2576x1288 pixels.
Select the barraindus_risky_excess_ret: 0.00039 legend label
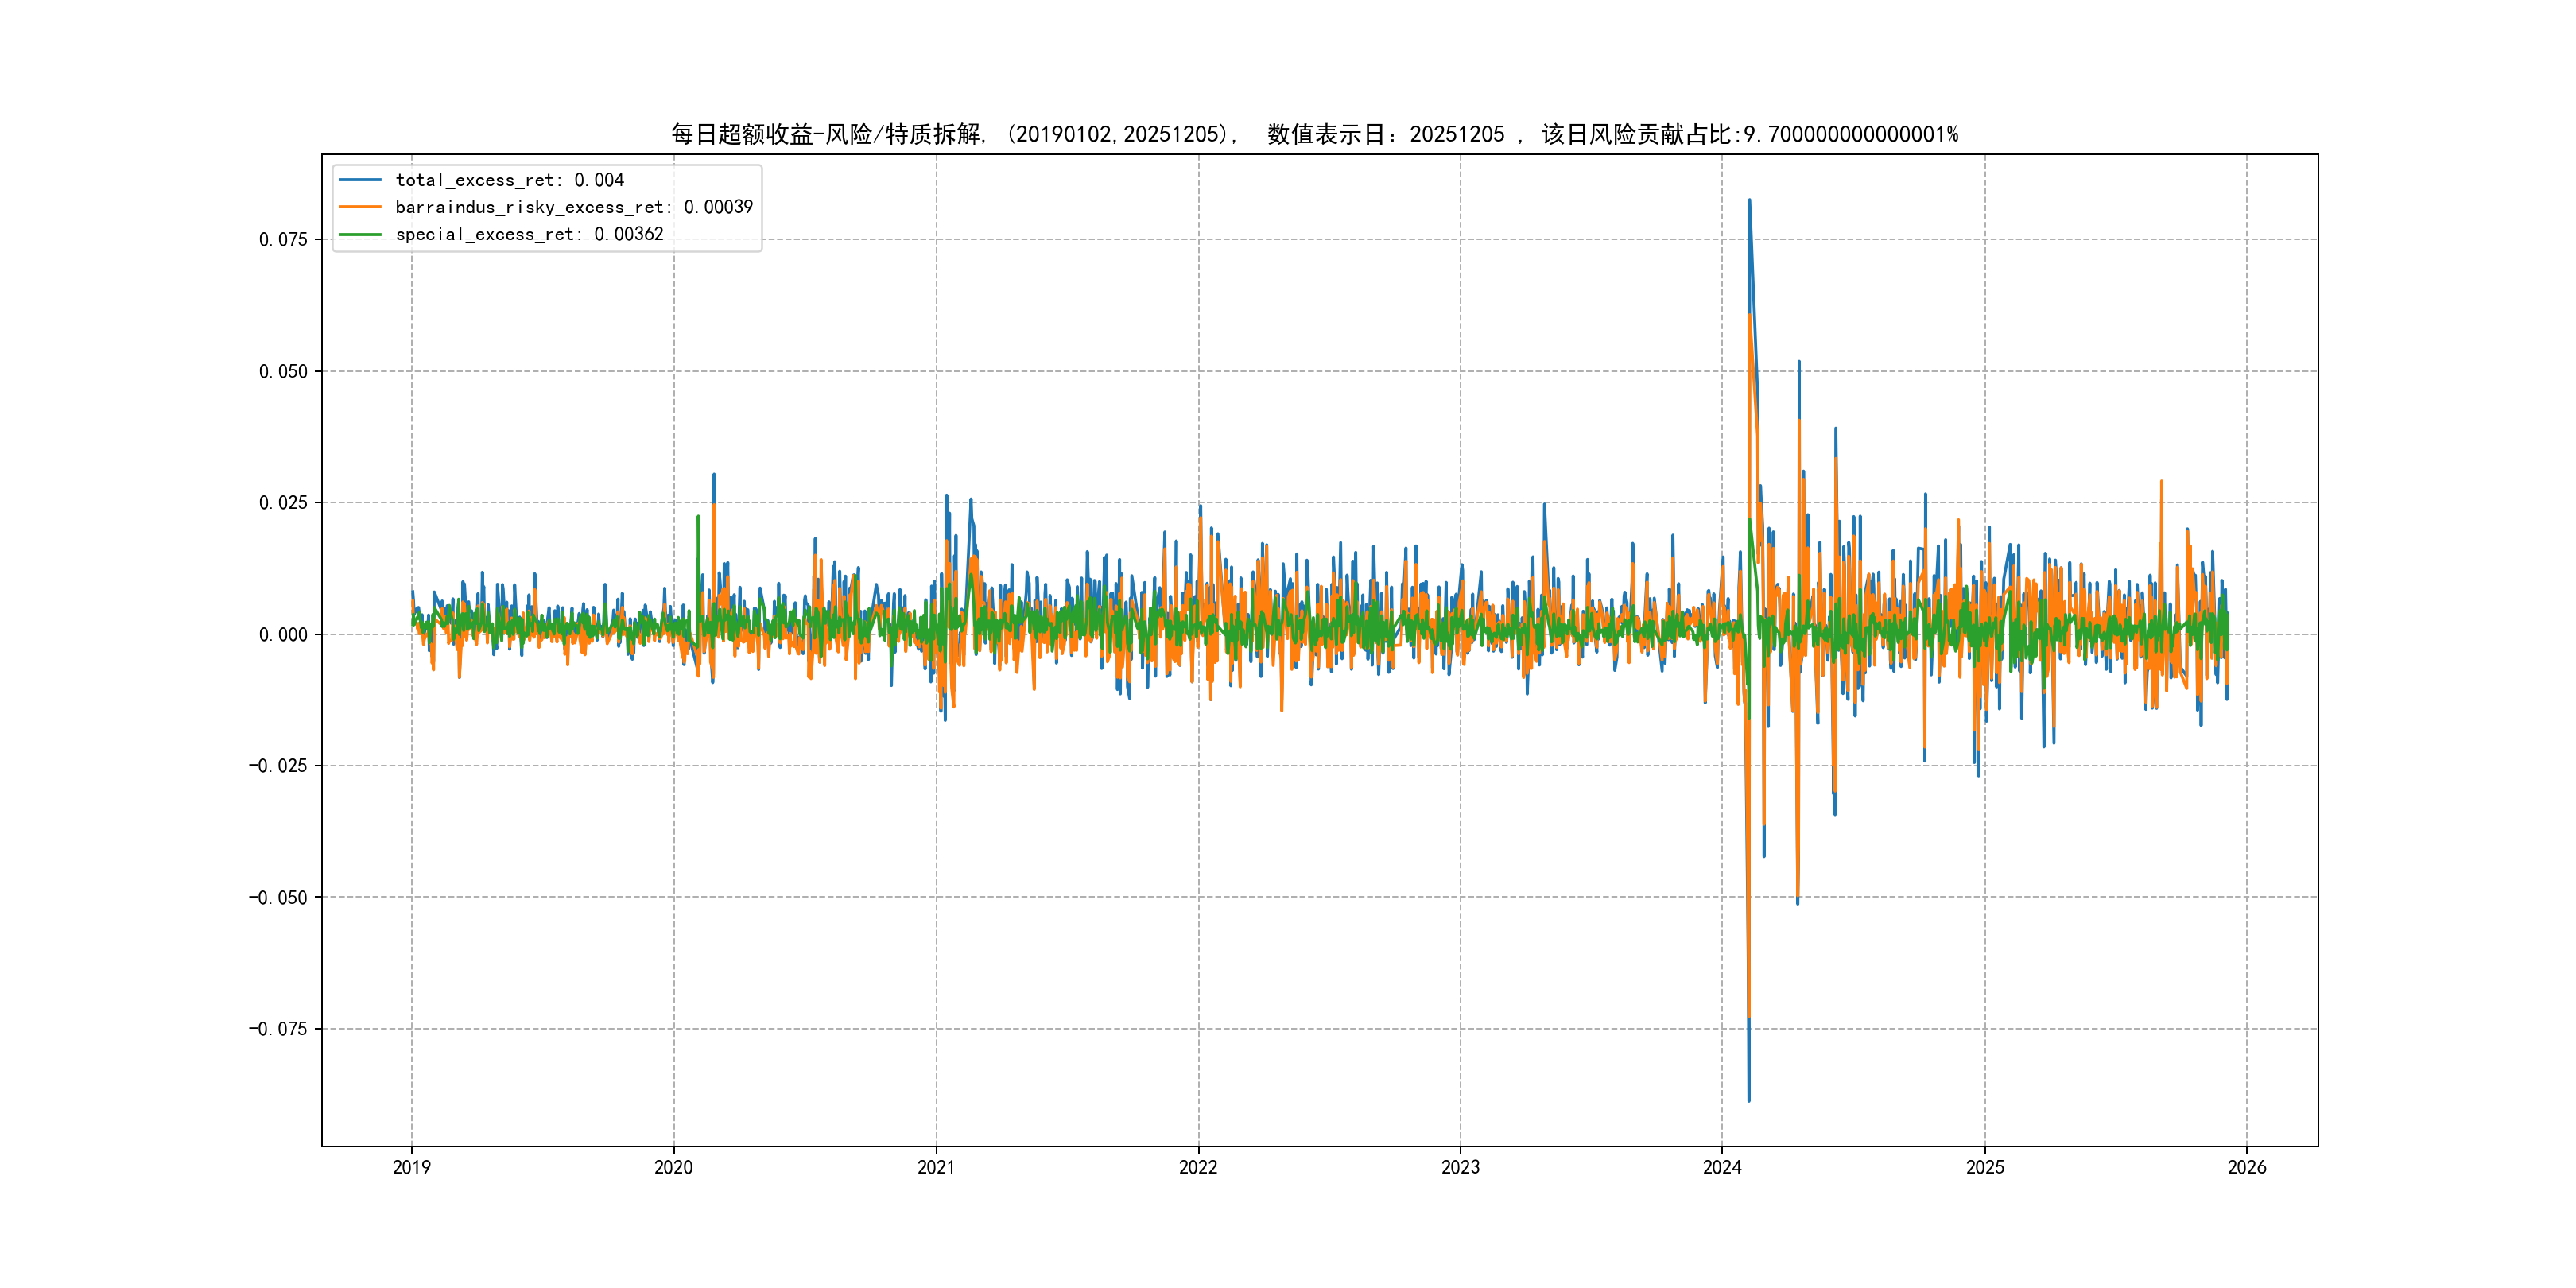[573, 207]
